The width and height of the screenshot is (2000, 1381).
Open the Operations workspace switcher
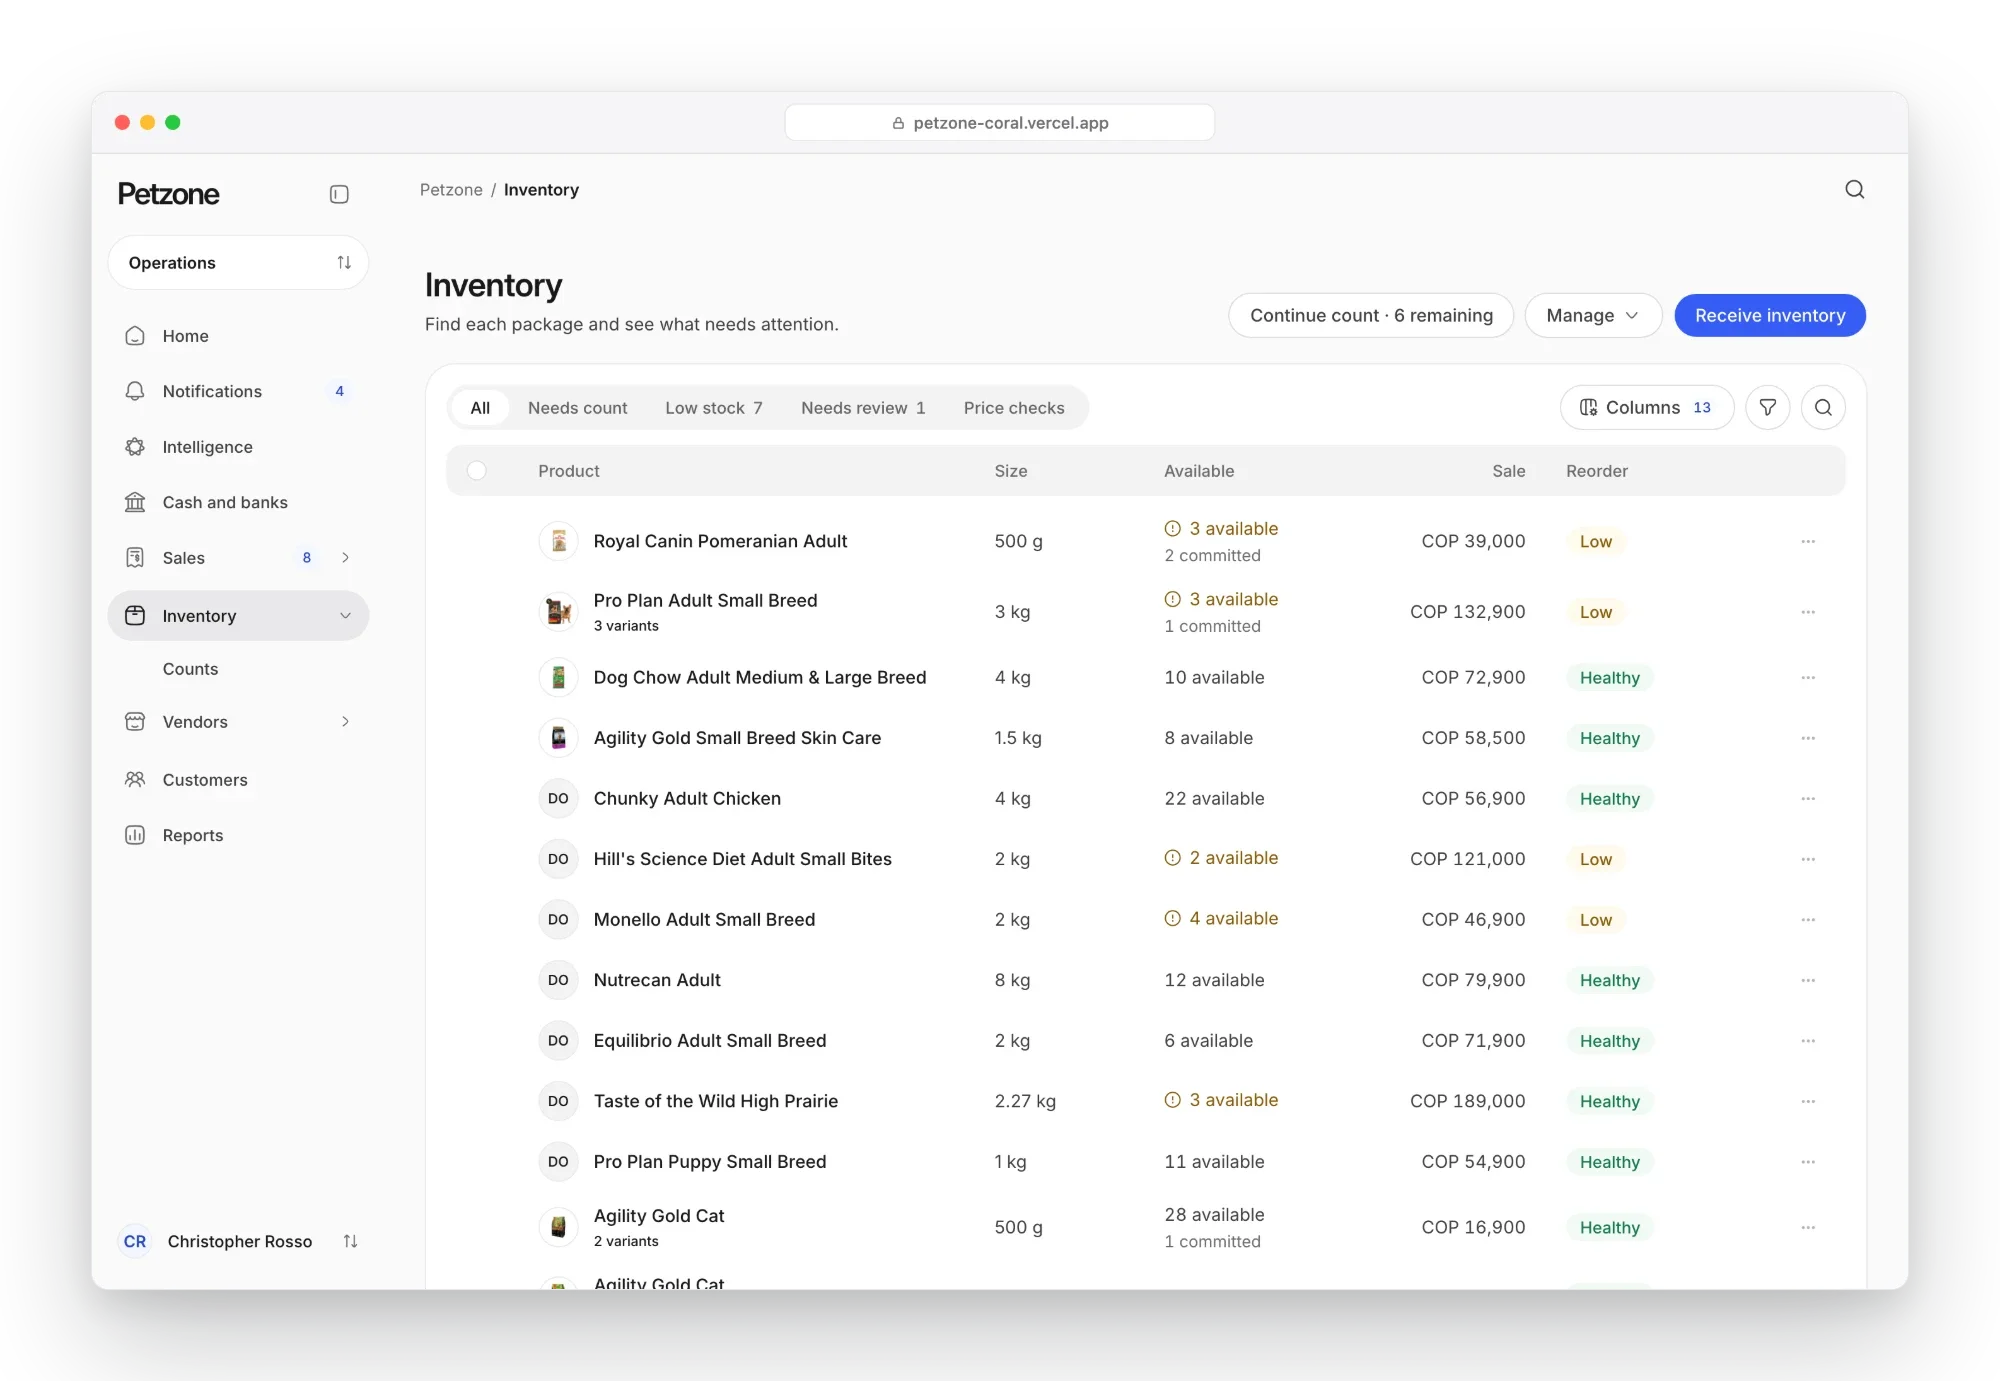click(x=238, y=263)
